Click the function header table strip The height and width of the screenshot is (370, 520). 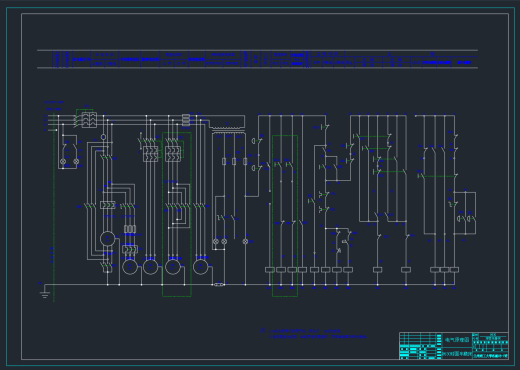(257, 59)
